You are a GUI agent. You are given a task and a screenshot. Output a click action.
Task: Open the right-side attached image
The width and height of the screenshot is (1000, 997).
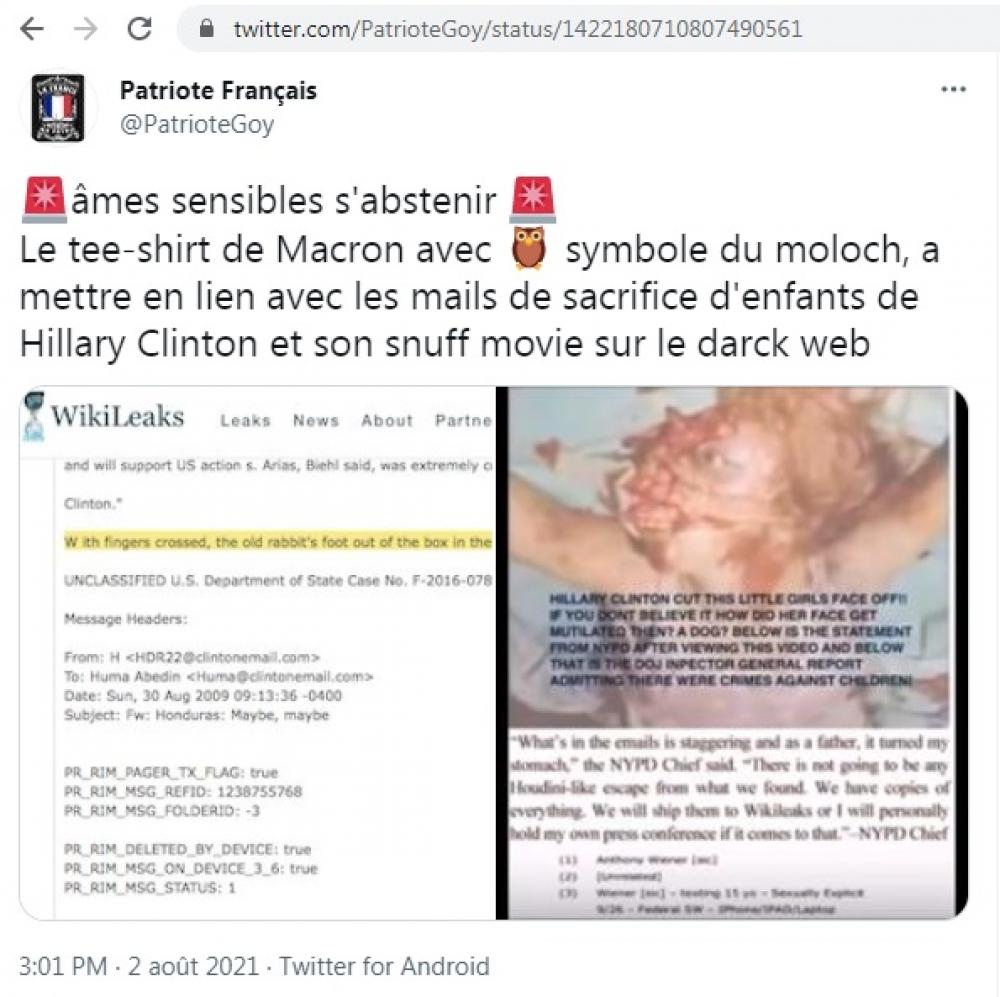tap(732, 653)
